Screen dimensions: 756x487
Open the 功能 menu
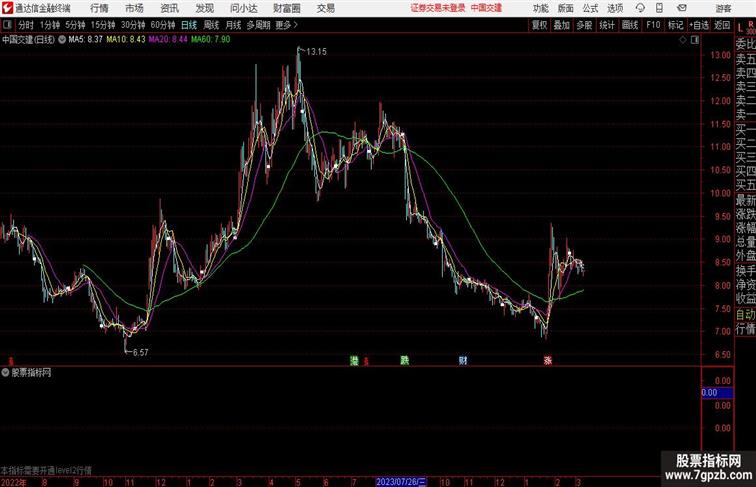[540, 8]
